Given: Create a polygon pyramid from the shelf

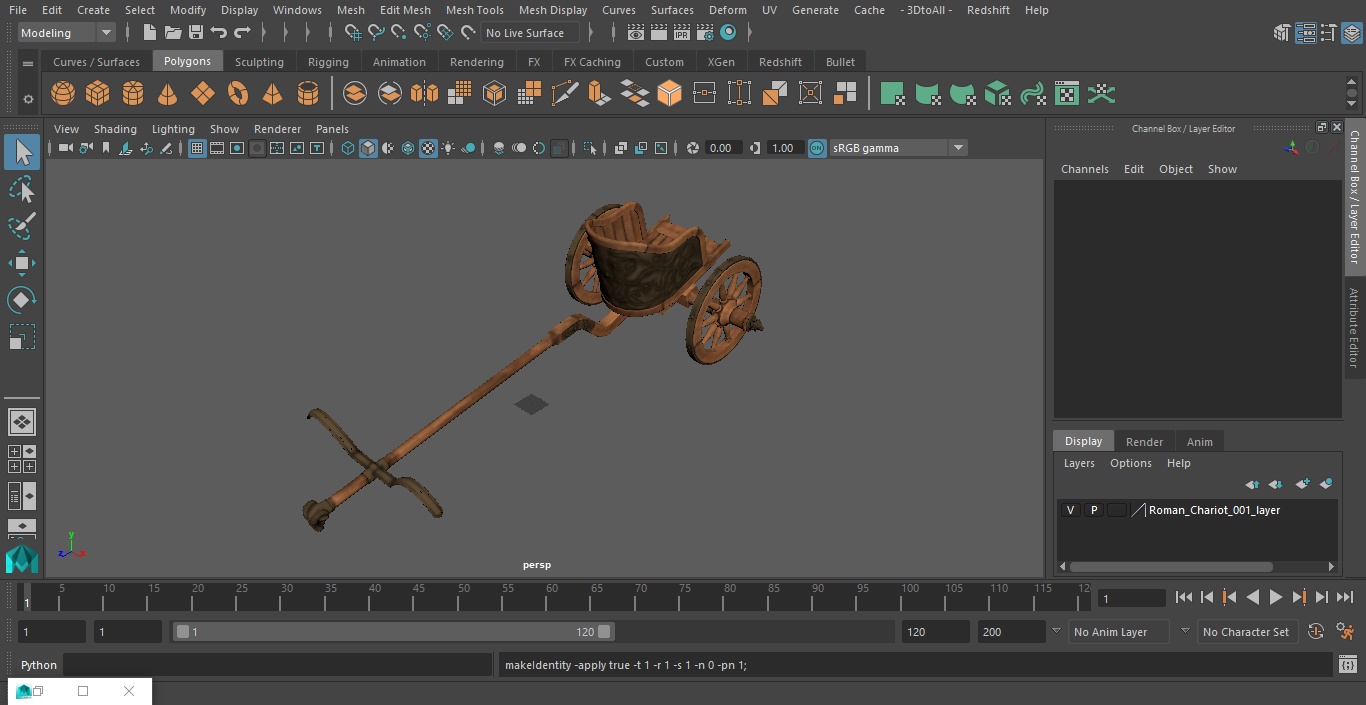Looking at the screenshot, I should [272, 94].
